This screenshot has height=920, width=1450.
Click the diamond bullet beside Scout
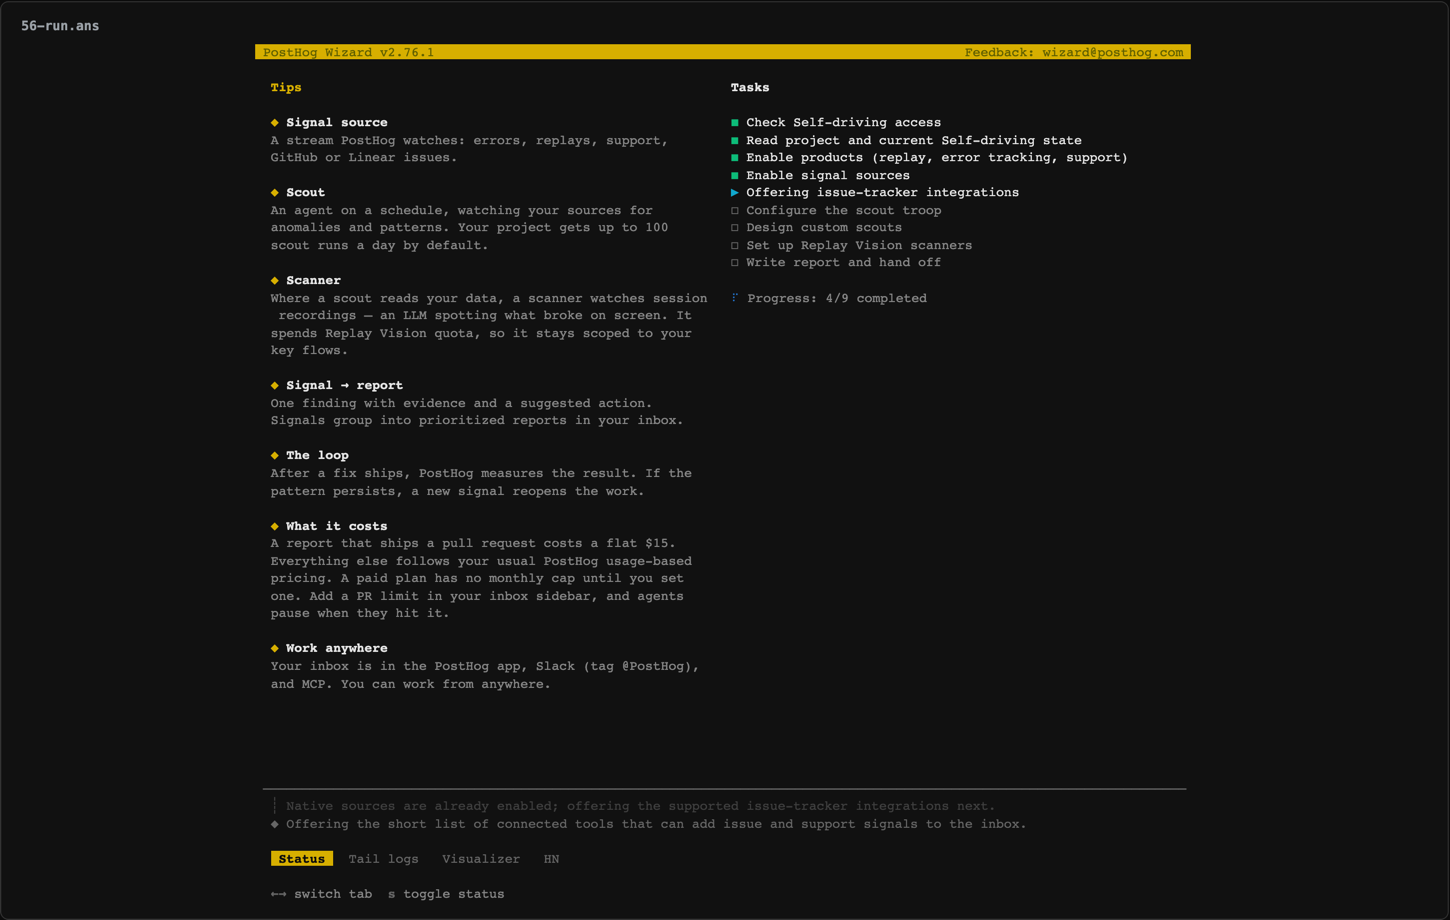(x=275, y=193)
